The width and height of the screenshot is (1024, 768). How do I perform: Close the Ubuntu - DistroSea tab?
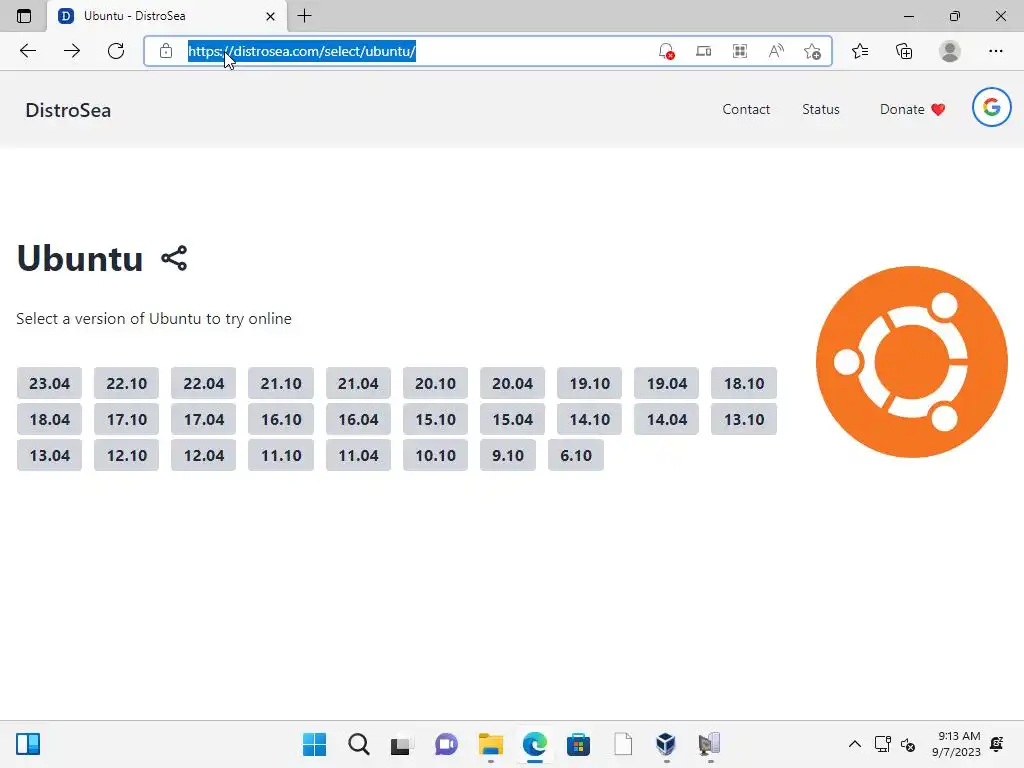270,16
